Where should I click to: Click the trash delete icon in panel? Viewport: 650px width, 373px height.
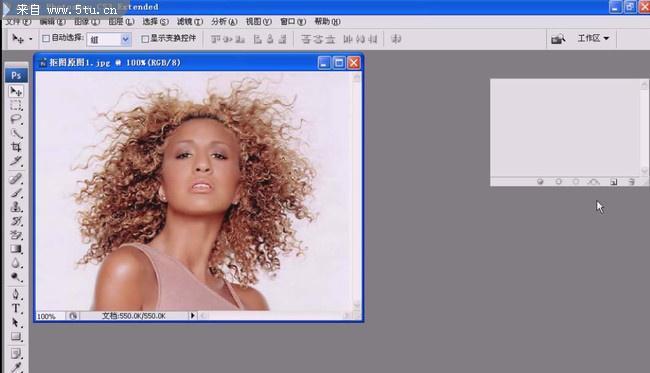click(631, 182)
